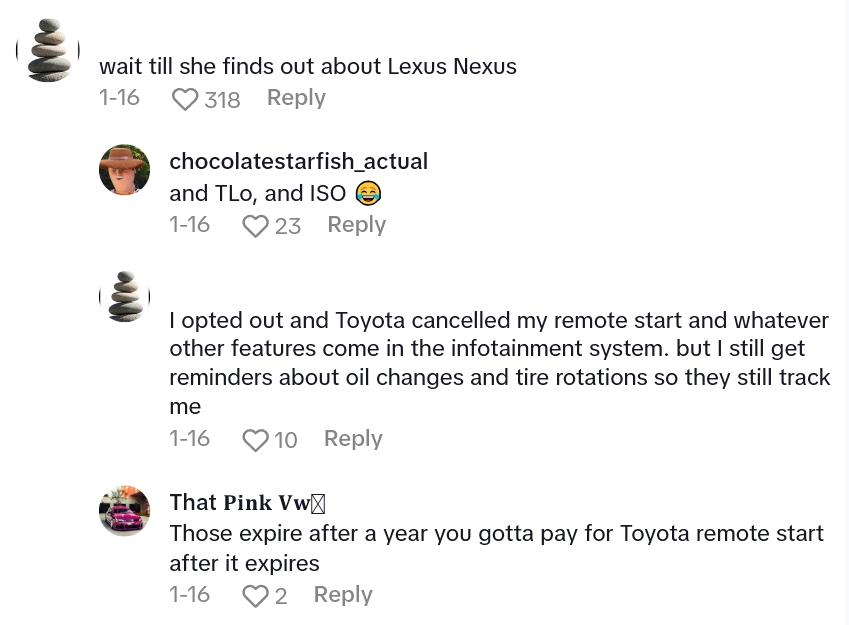Open stacked stones avatar beside Lexus Nexus comment
The image size is (849, 625).
[x=47, y=50]
